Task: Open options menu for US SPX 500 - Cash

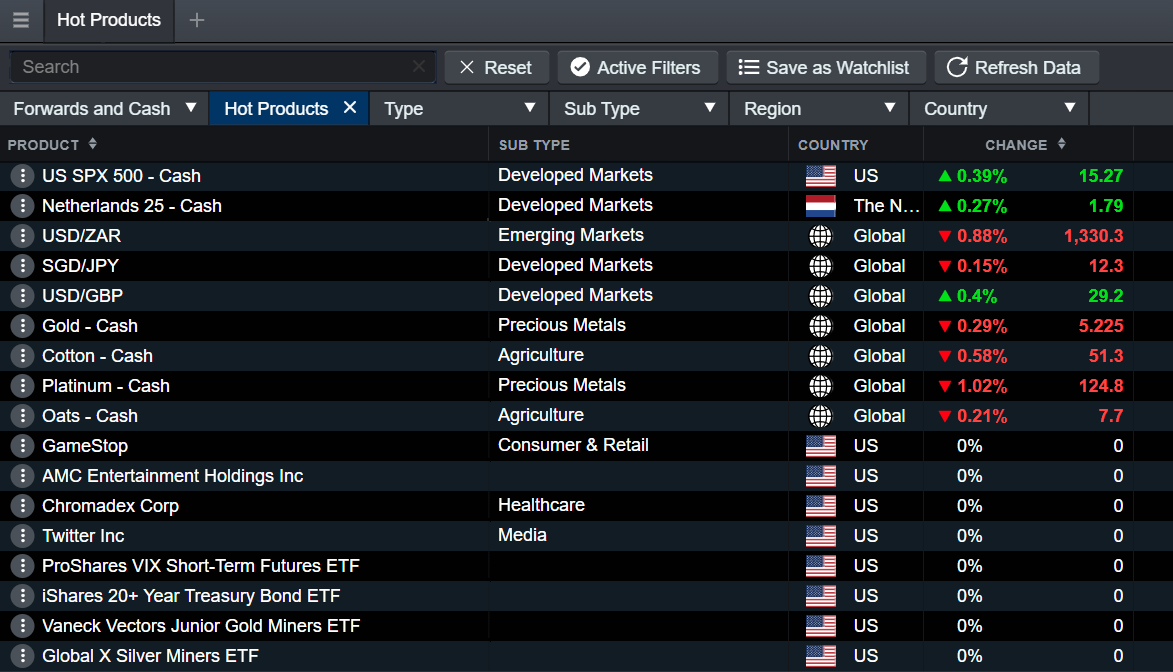Action: (x=22, y=176)
